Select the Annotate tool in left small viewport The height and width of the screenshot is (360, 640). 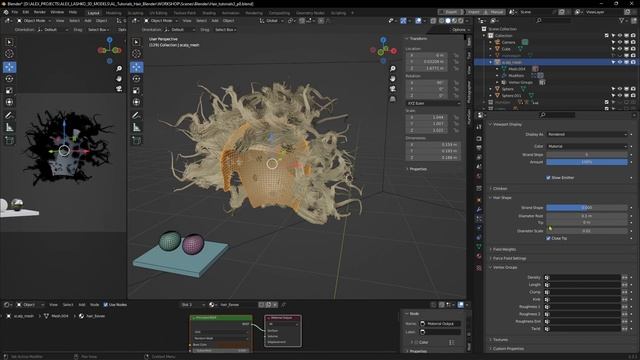[9, 116]
